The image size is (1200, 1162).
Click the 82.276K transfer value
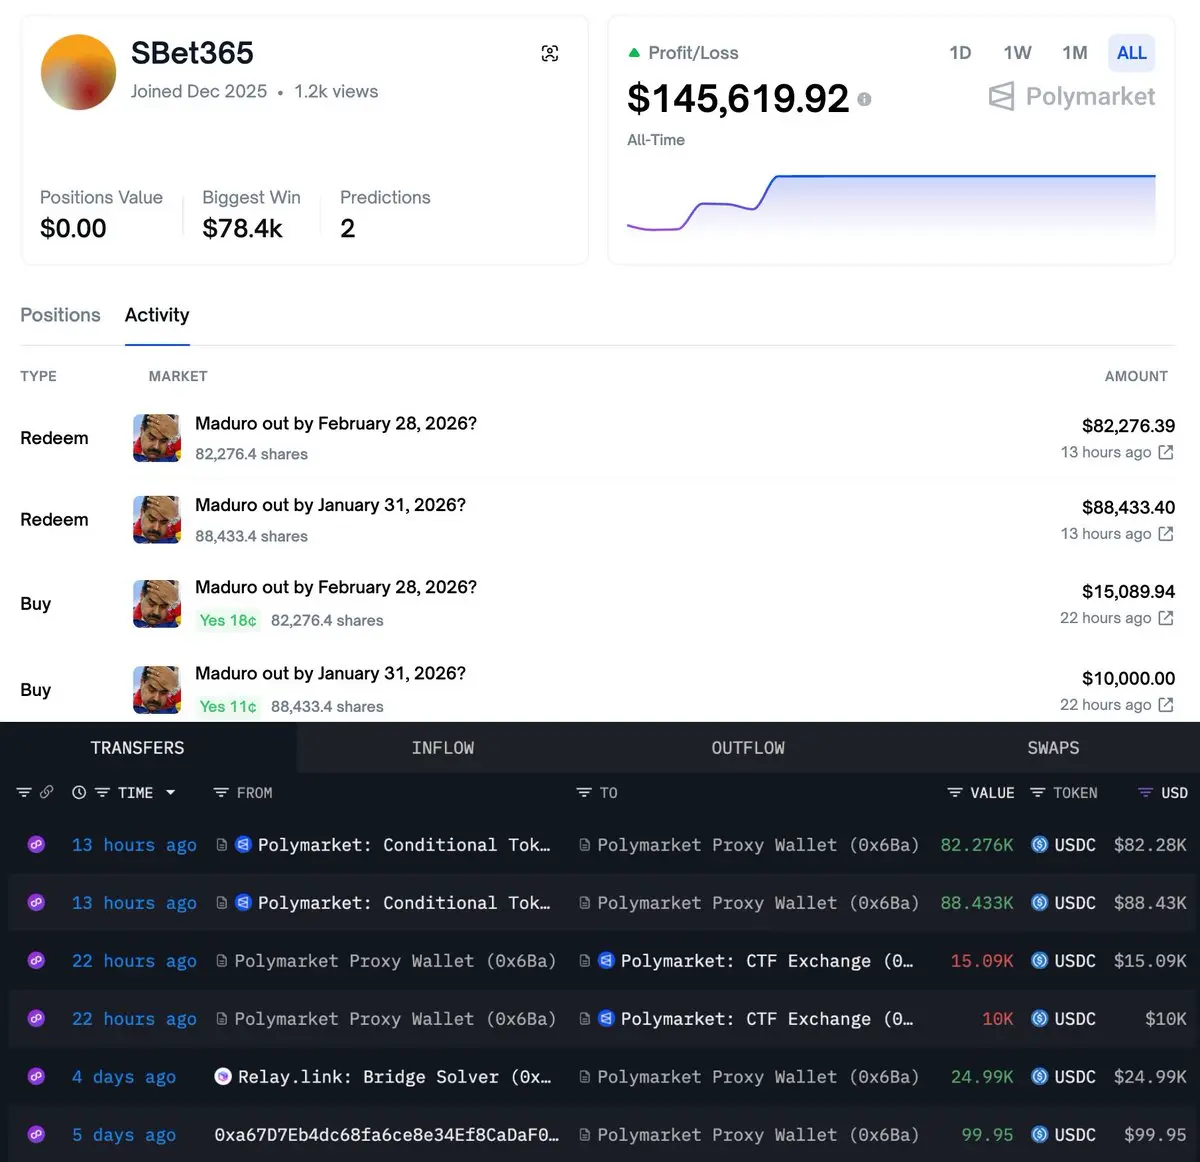977,845
